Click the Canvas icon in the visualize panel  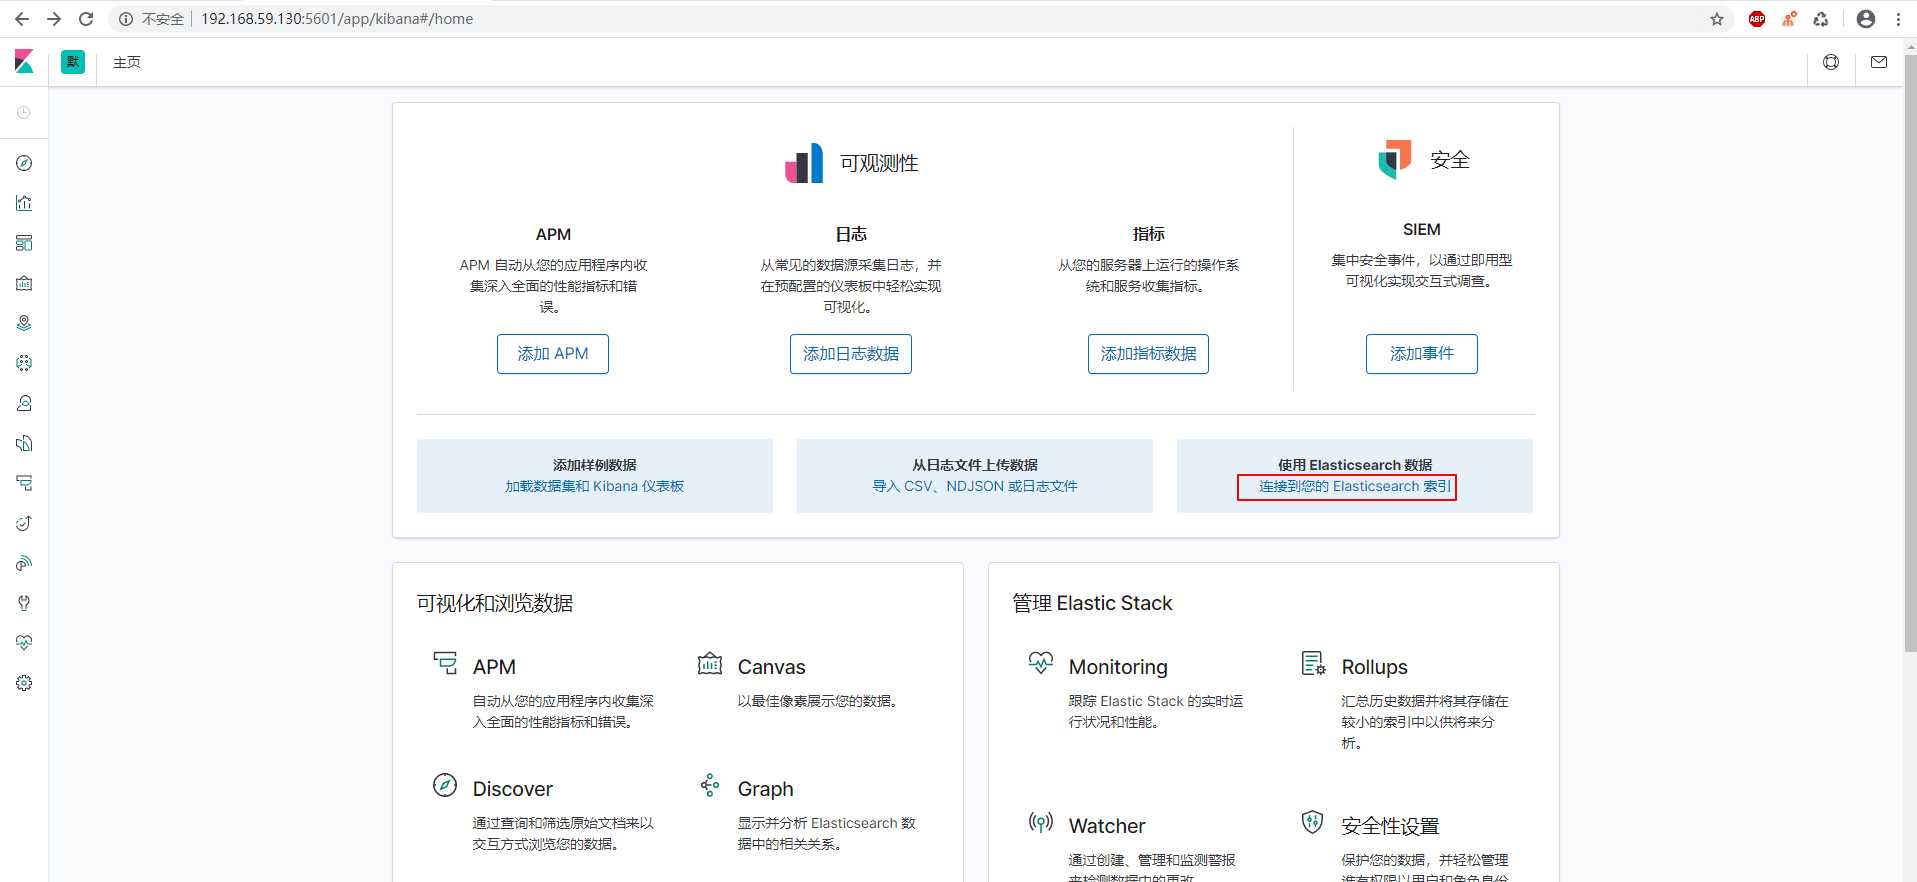point(710,663)
